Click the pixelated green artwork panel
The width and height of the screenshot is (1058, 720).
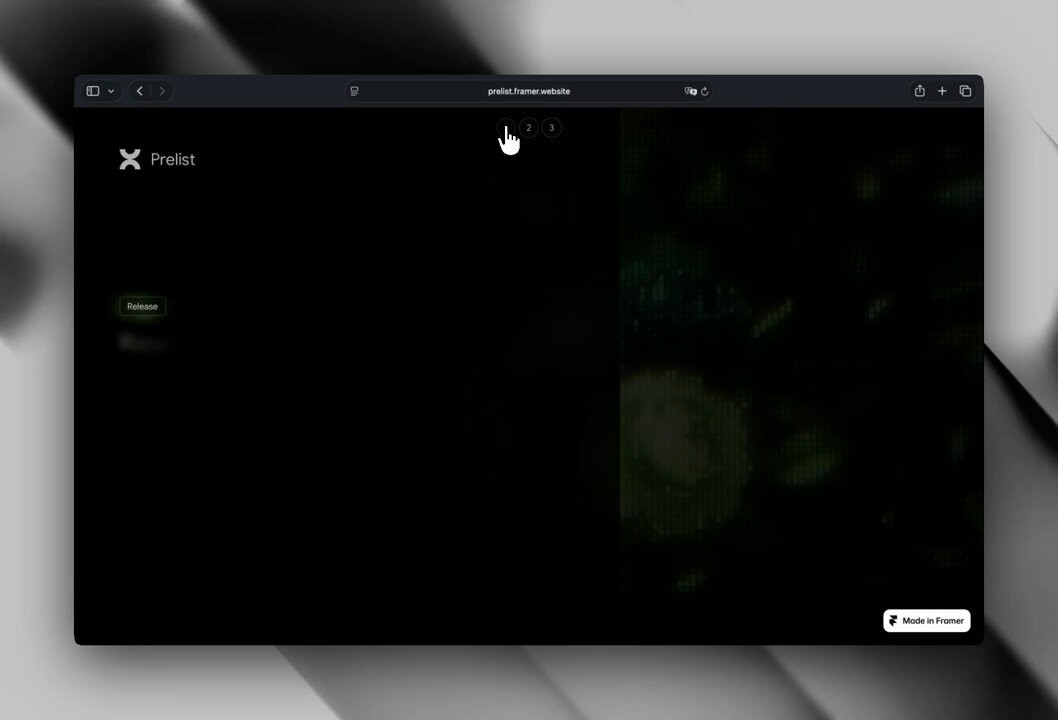tap(801, 375)
